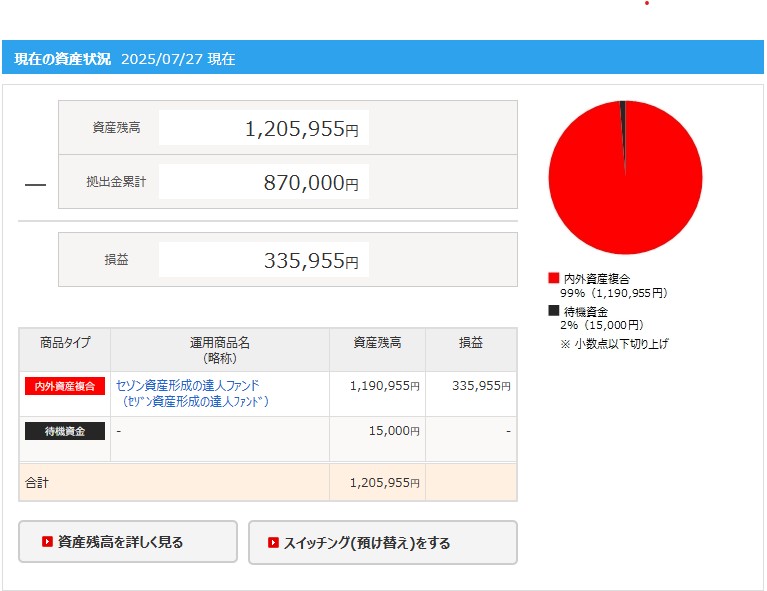Click the red arrow icon on スイッチング button
The width and height of the screenshot is (767, 591).
273,543
